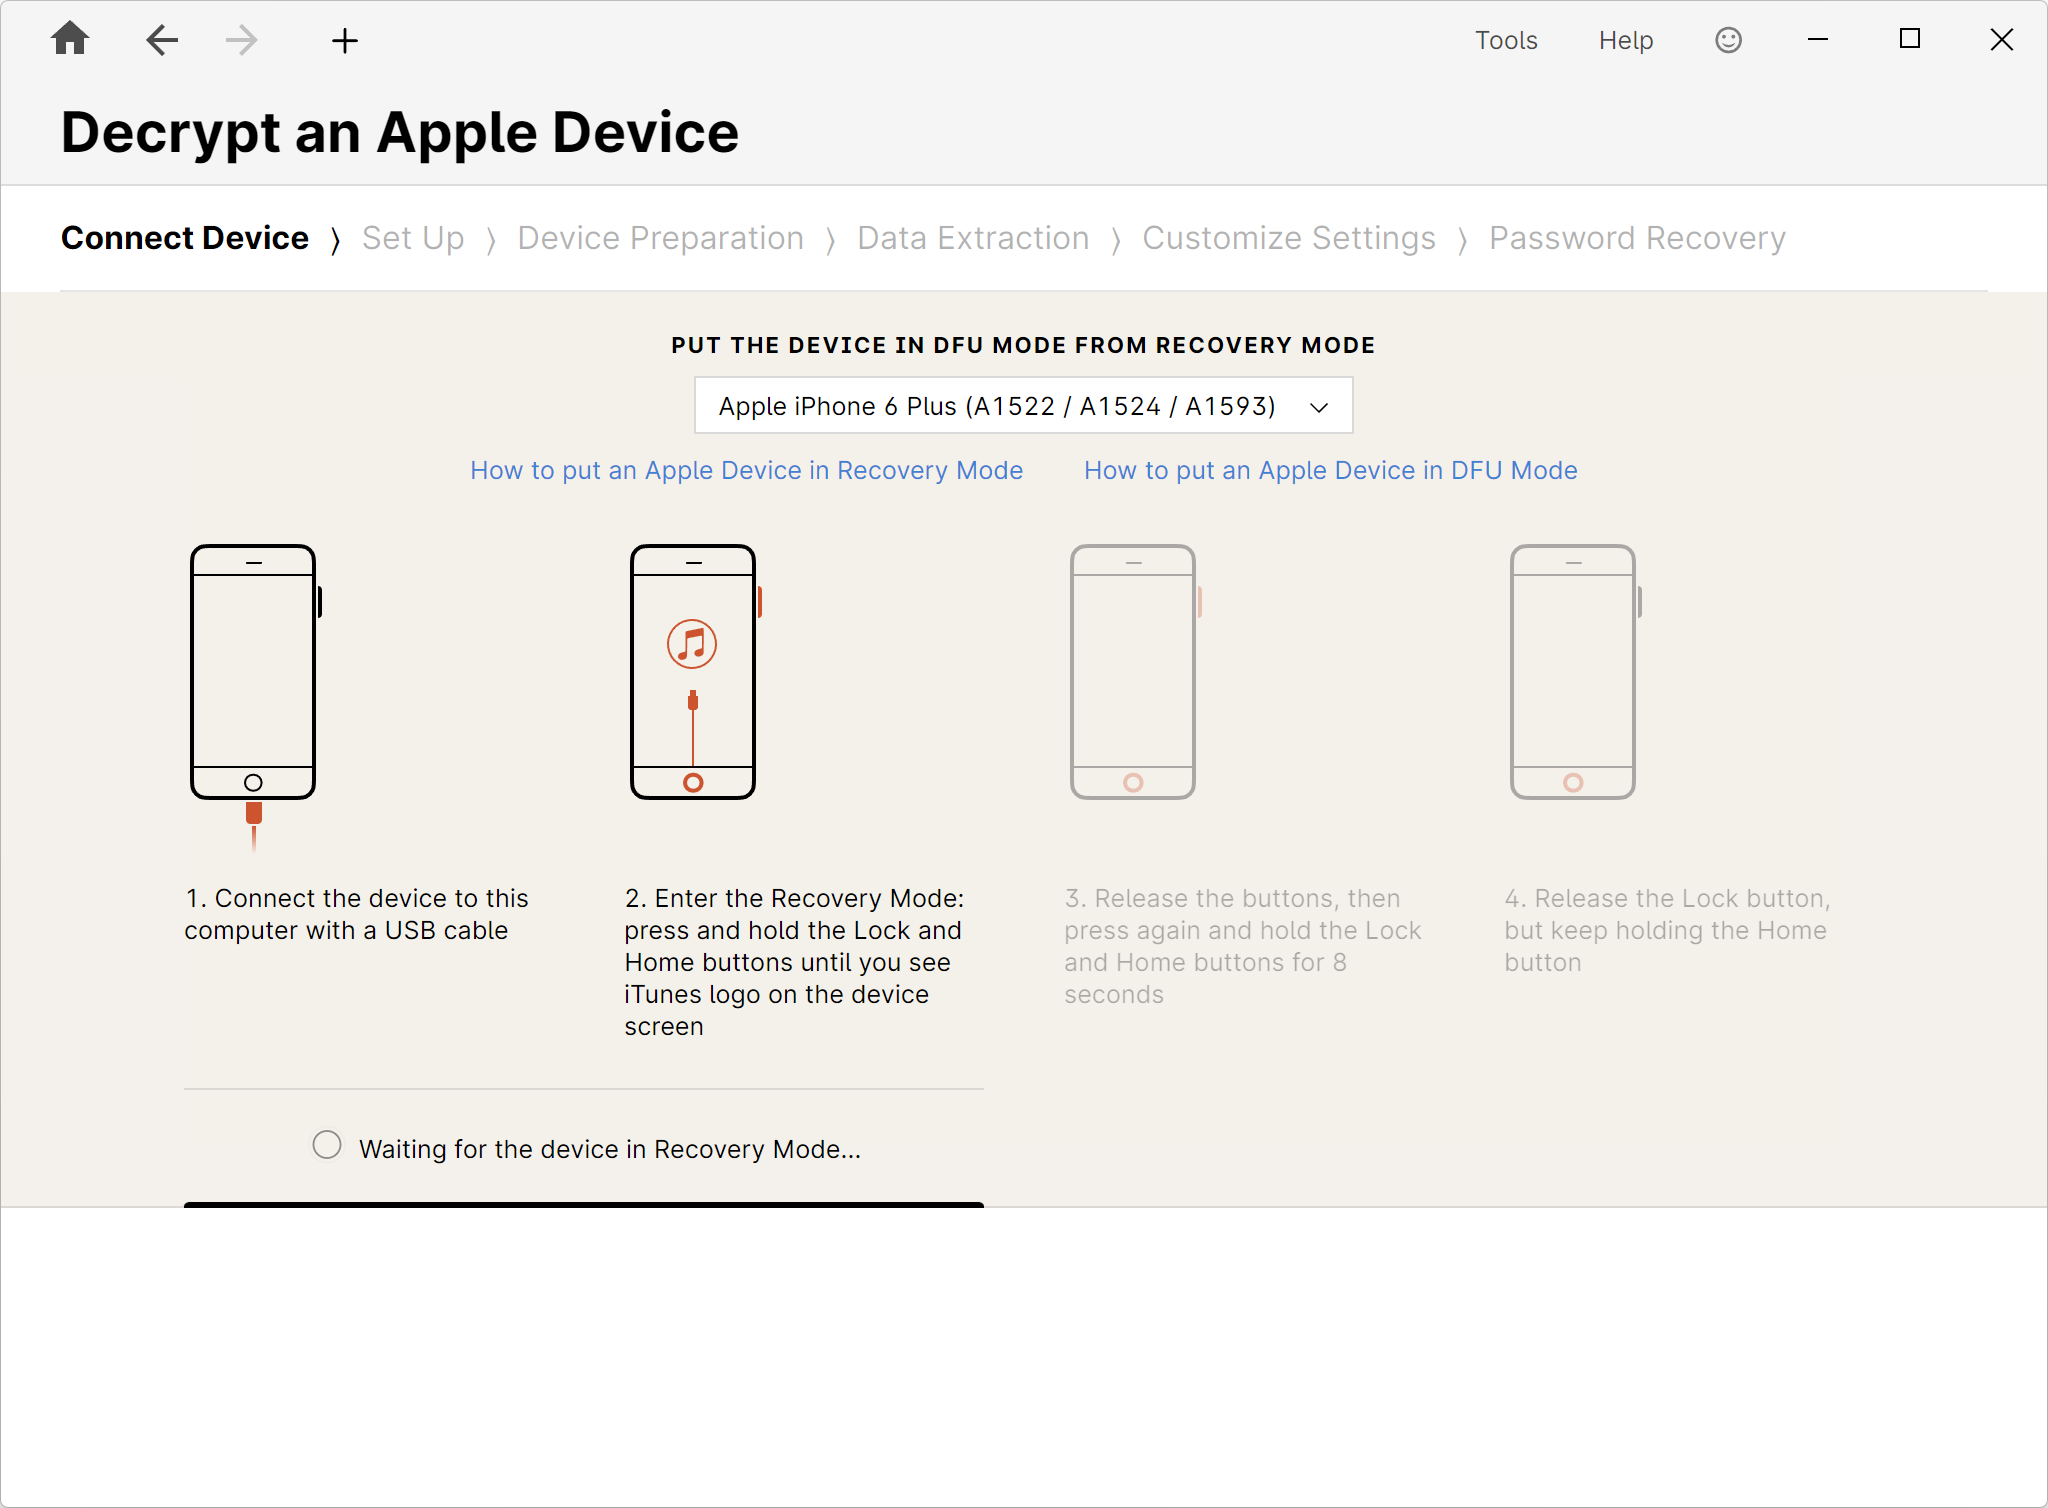This screenshot has width=2048, height=1508.
Task: Maximize the application window
Action: coord(1910,39)
